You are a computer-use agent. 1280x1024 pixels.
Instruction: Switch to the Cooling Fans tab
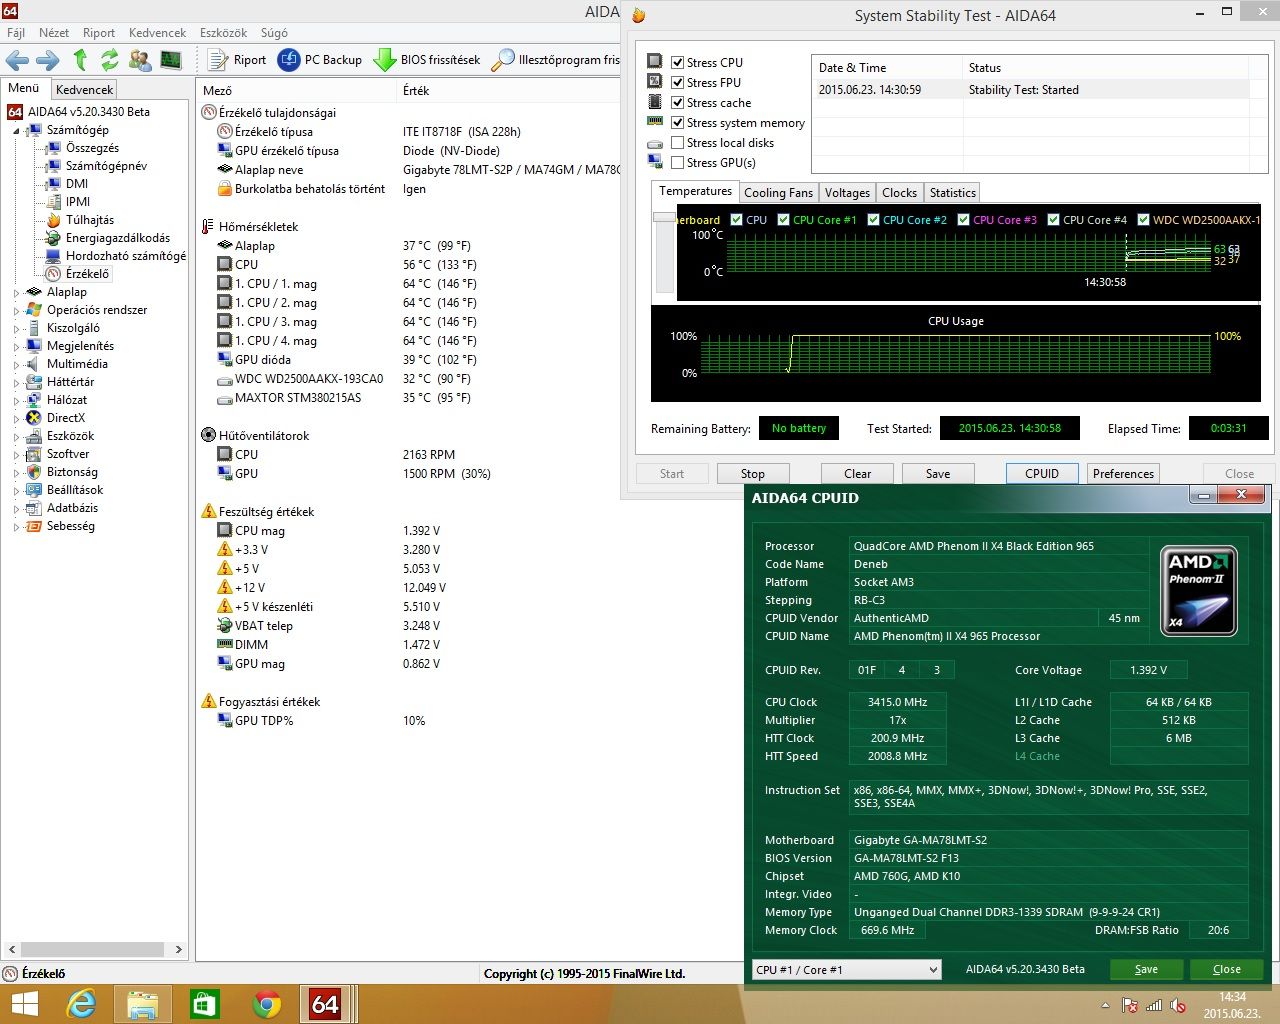tap(778, 193)
